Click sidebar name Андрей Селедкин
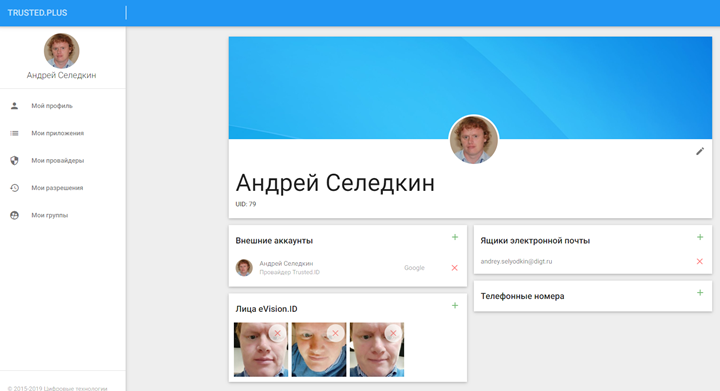This screenshot has width=720, height=391. point(62,75)
